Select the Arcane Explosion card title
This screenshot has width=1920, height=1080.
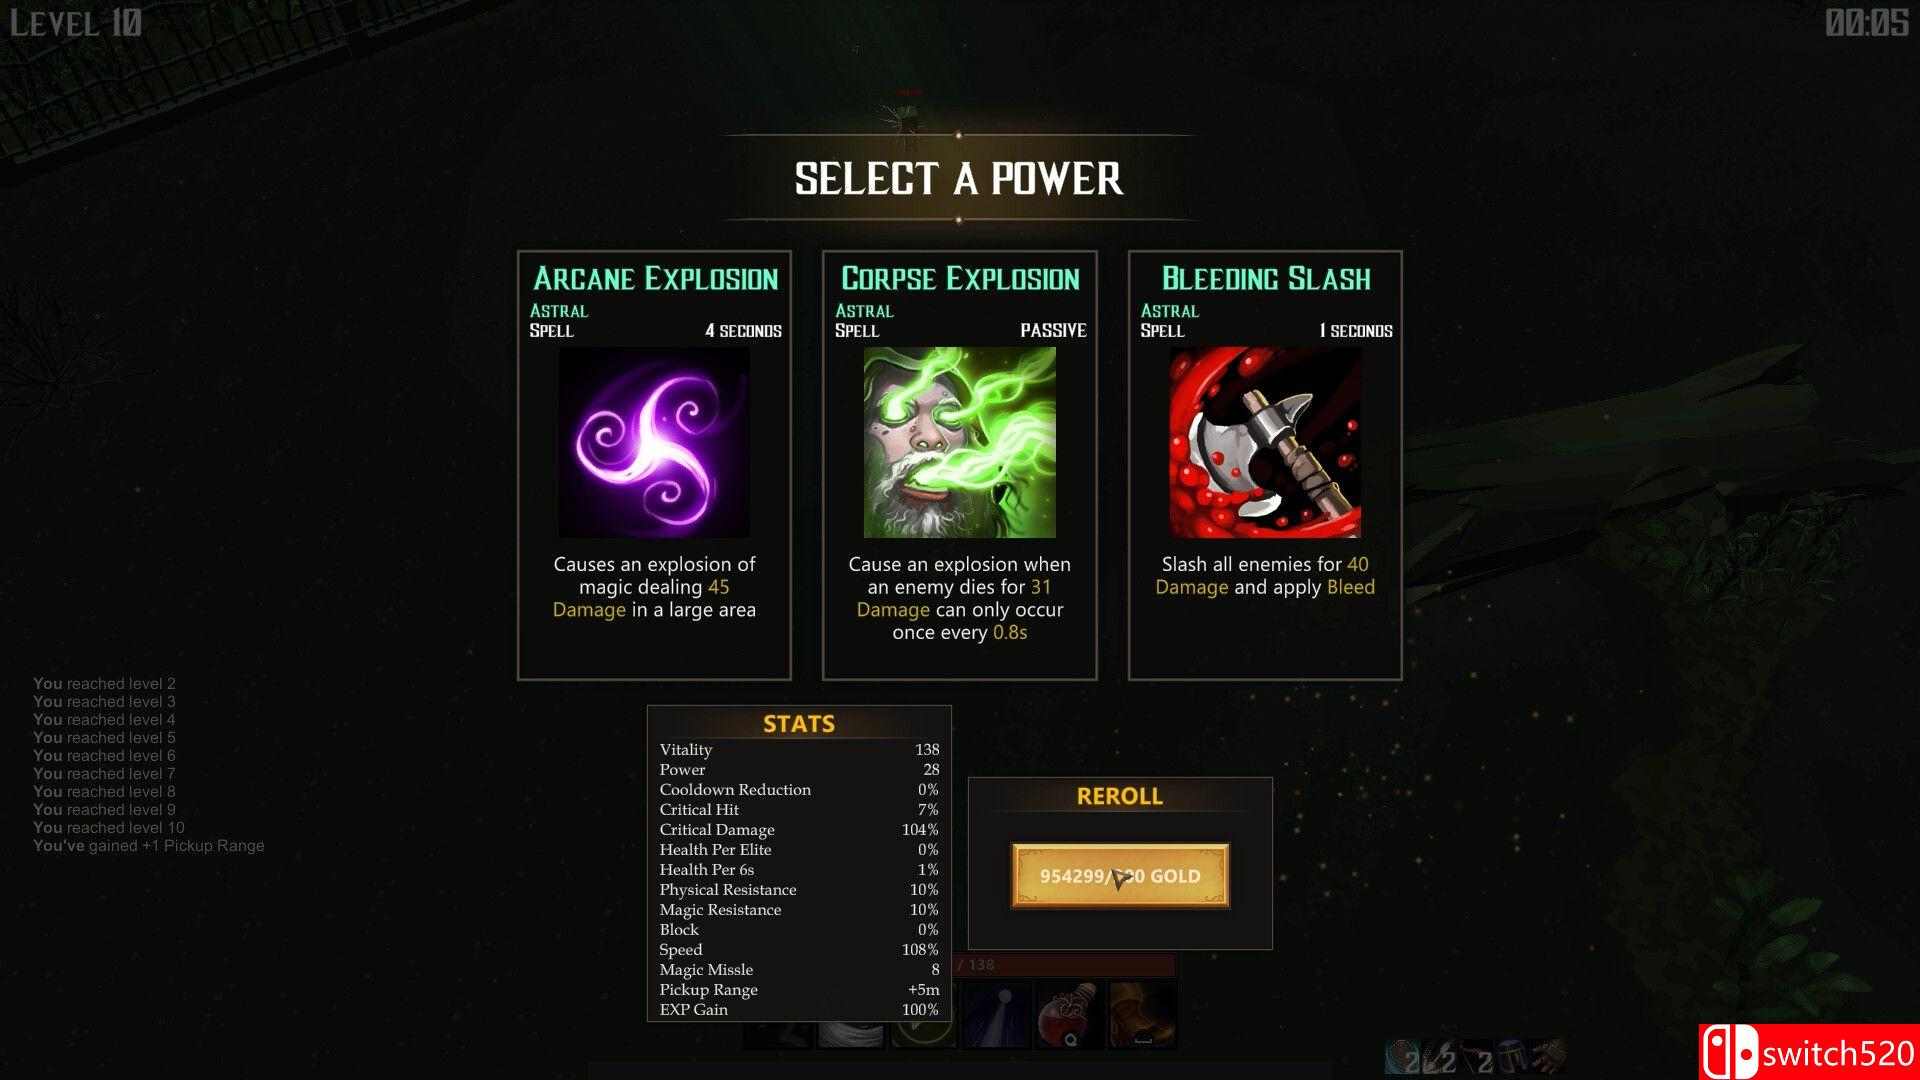pos(655,278)
